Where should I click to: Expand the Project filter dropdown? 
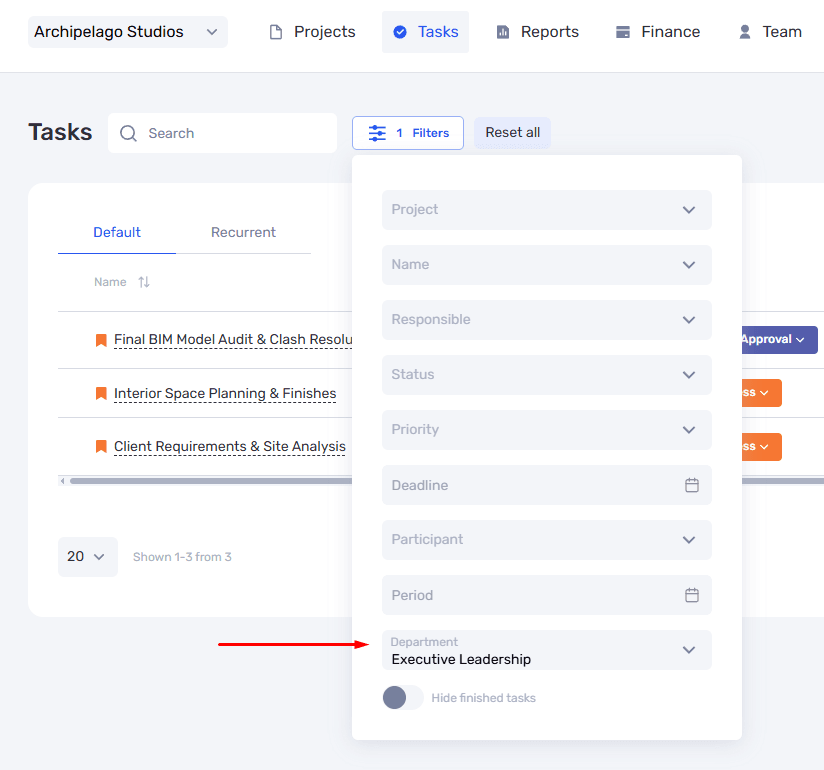pos(547,210)
